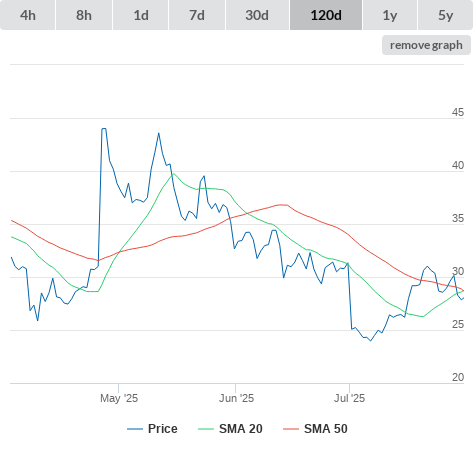Click the remove graph button
This screenshot has height=455, width=474.
pyautogui.click(x=426, y=45)
